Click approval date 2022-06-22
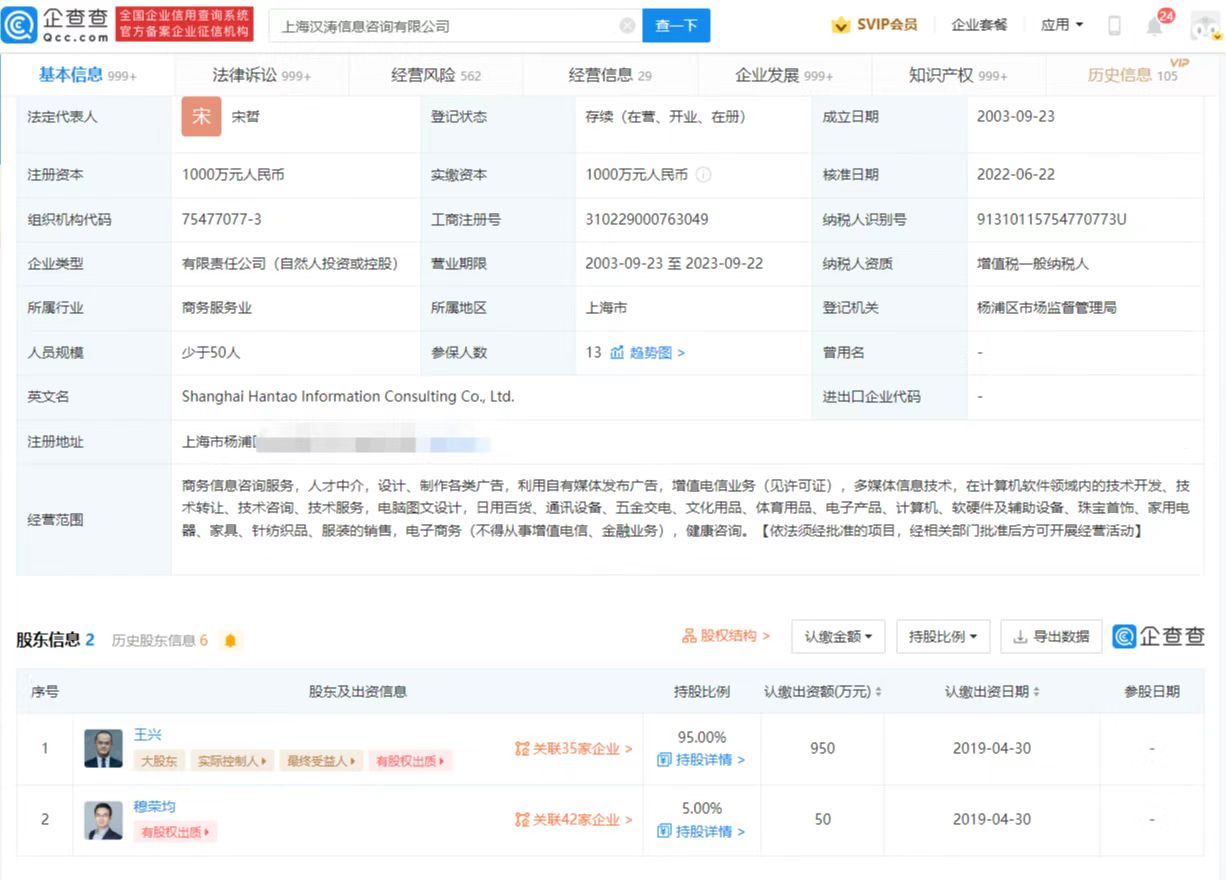Image resolution: width=1226 pixels, height=880 pixels. pyautogui.click(x=1016, y=174)
